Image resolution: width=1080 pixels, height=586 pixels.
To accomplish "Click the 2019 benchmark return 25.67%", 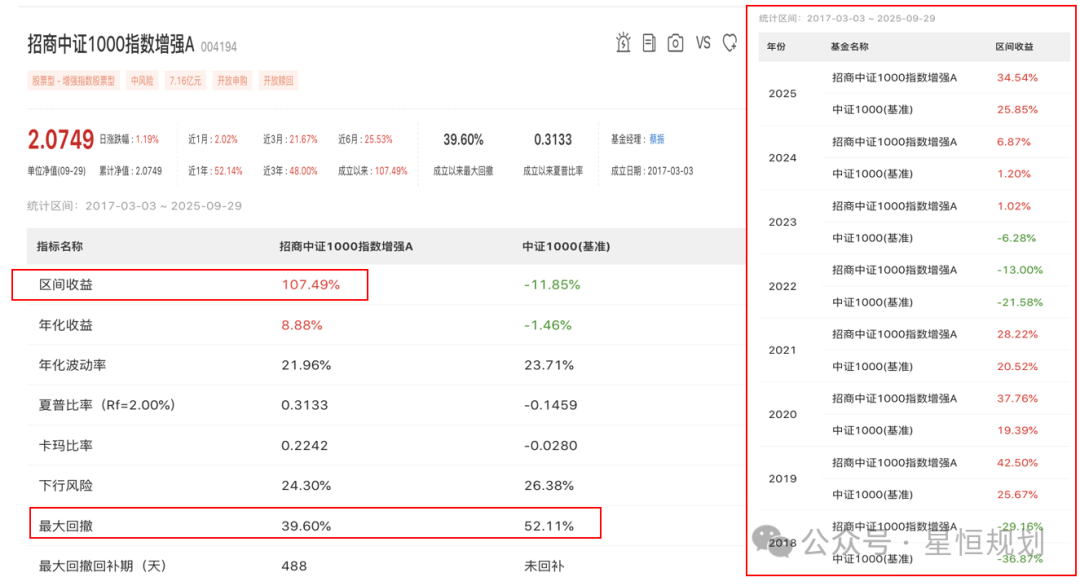I will 1017,494.
